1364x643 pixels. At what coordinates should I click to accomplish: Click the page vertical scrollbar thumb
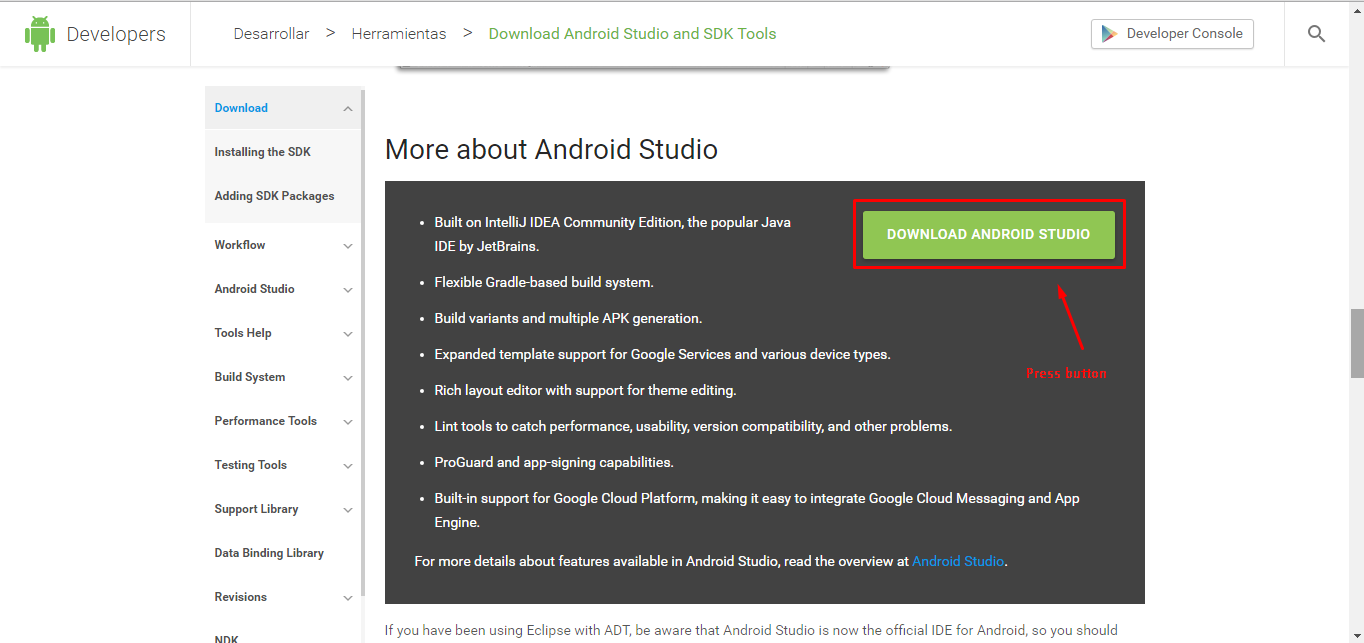[1356, 343]
